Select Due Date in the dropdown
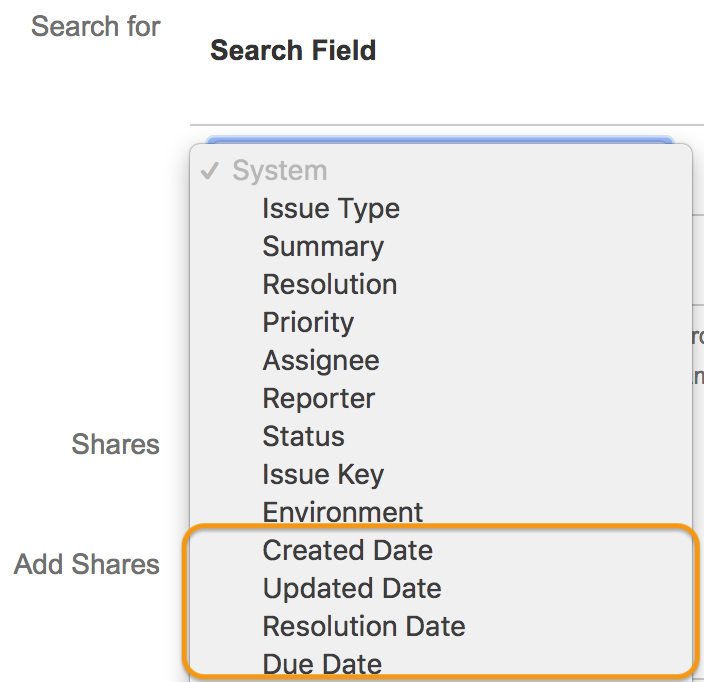This screenshot has height=682, width=704. 322,664
